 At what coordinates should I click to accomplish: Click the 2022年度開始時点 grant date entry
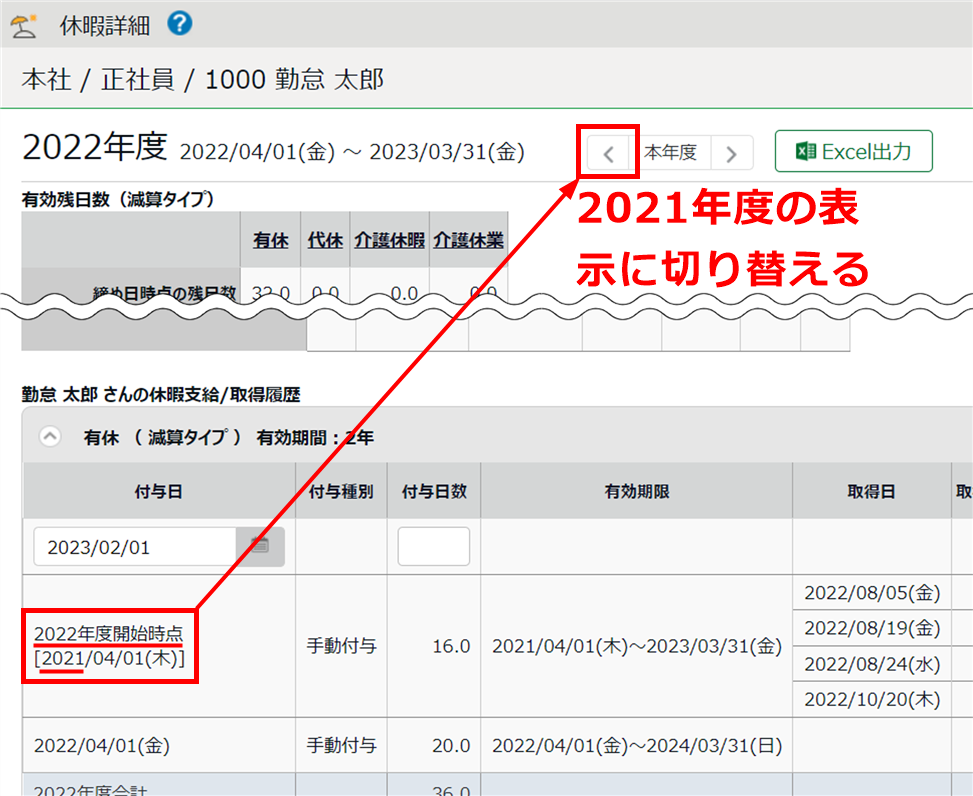click(108, 634)
